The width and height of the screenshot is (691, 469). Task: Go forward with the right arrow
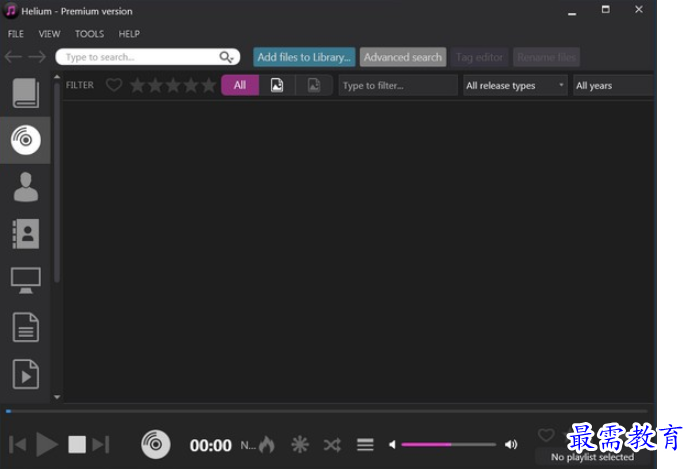click(37, 57)
